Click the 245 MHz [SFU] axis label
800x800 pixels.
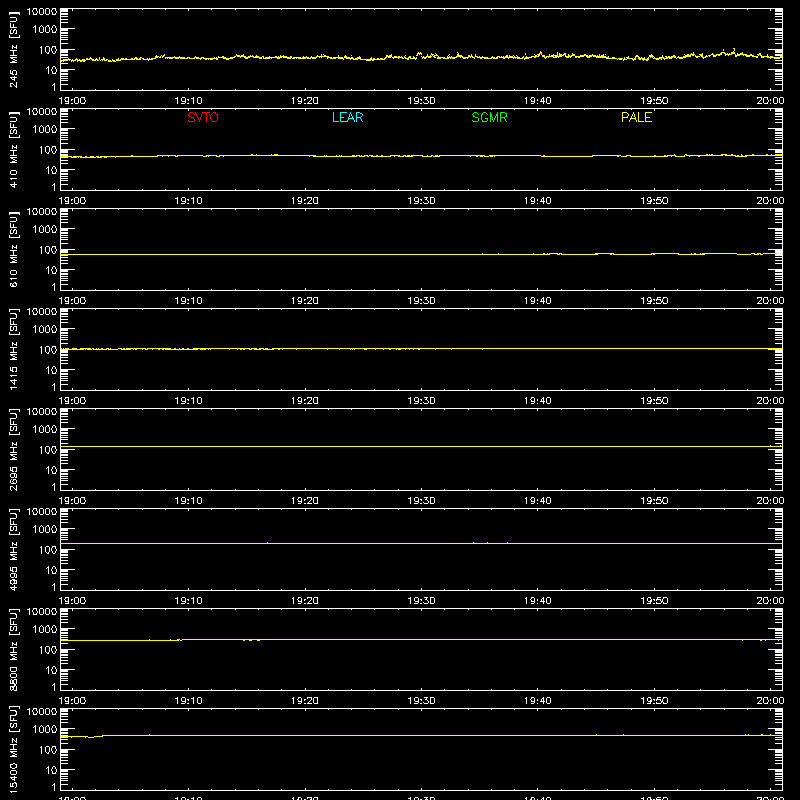(x=13, y=49)
